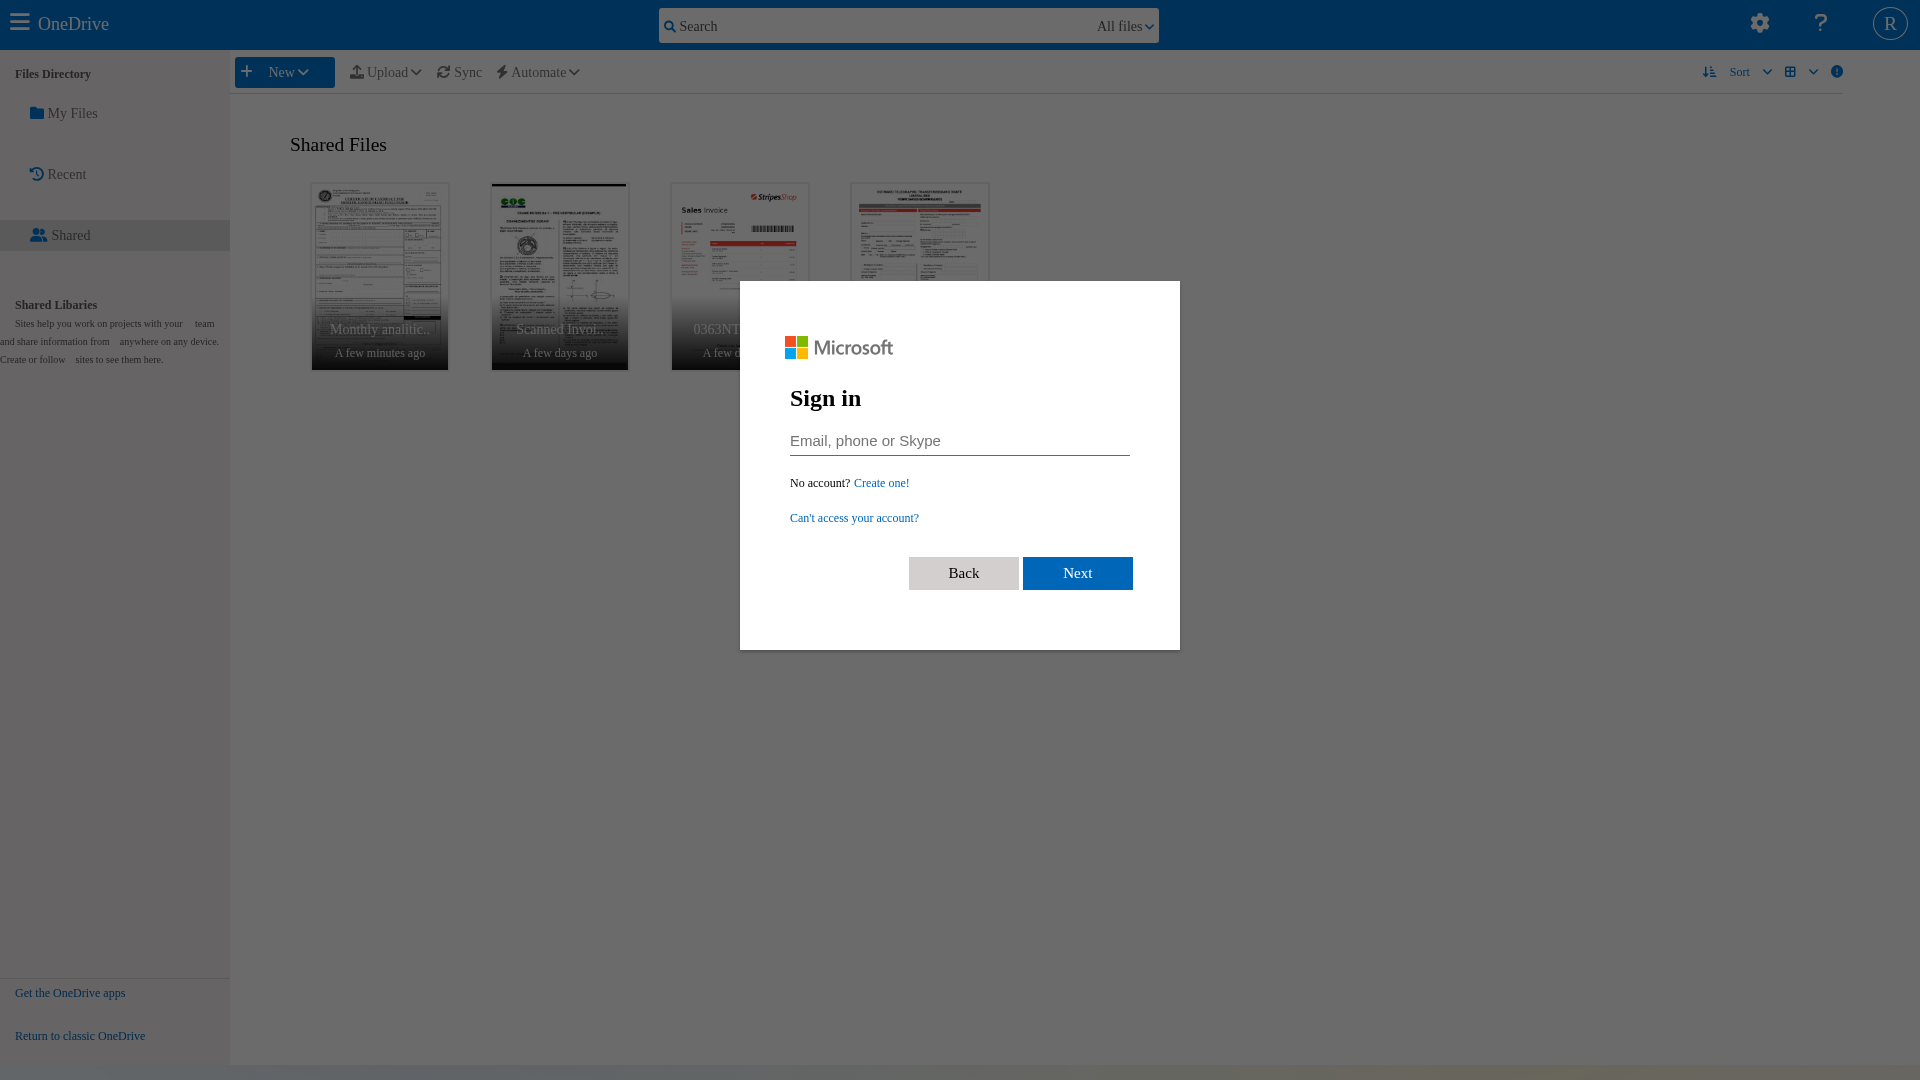Click Get the OneDrive apps link
Screen dimensions: 1920x1080
pos(70,993)
